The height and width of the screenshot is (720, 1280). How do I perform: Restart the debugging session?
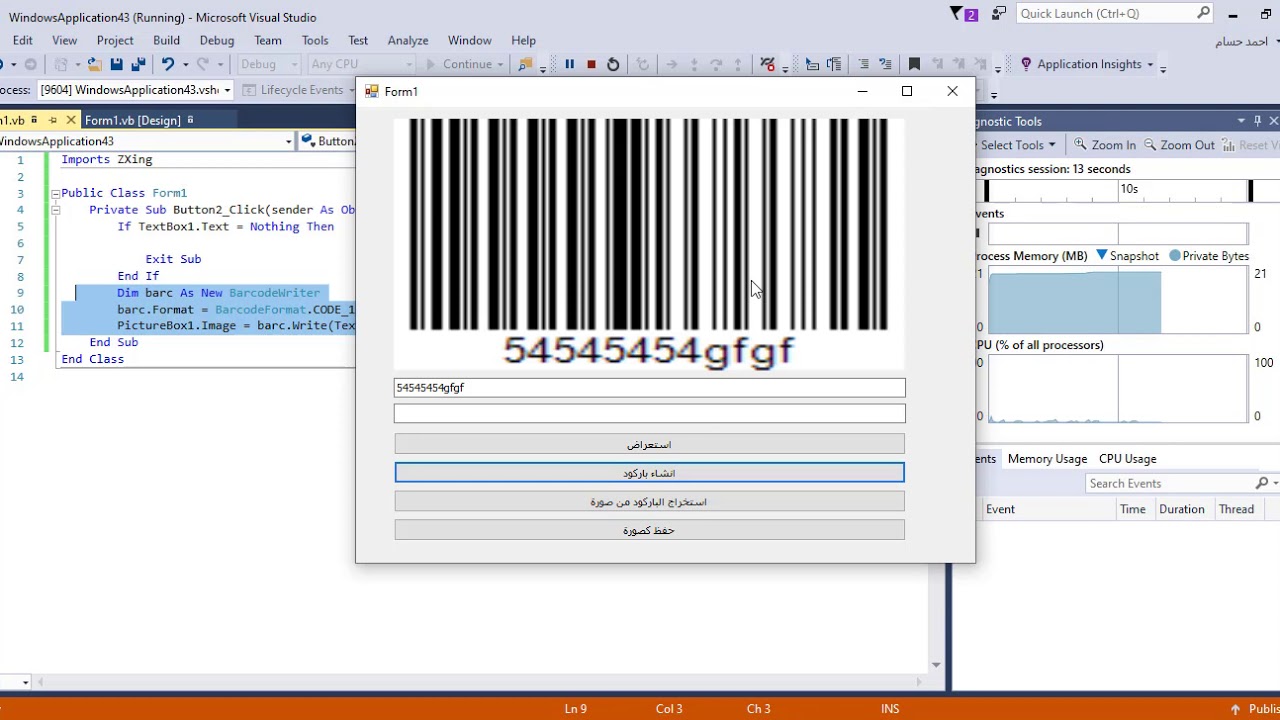pyautogui.click(x=613, y=64)
